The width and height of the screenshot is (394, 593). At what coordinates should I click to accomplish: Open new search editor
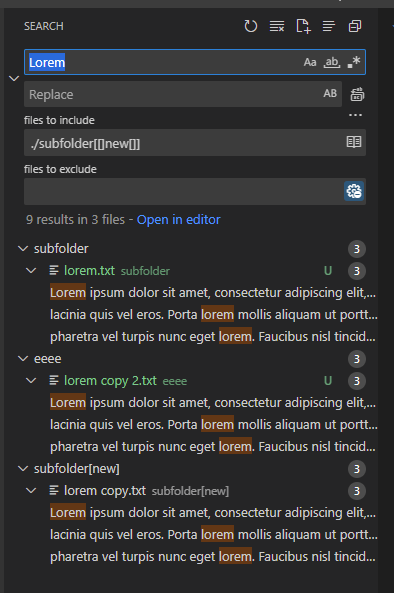(x=303, y=26)
